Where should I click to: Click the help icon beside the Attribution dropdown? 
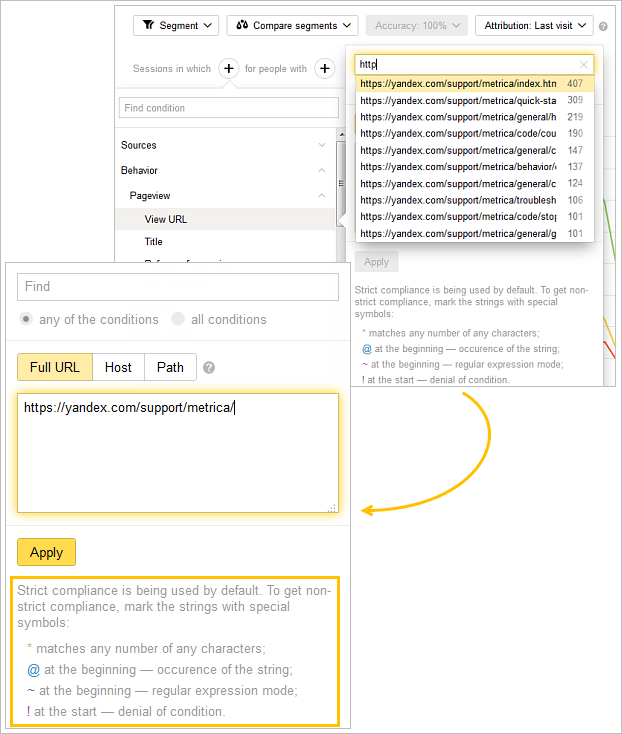603,27
